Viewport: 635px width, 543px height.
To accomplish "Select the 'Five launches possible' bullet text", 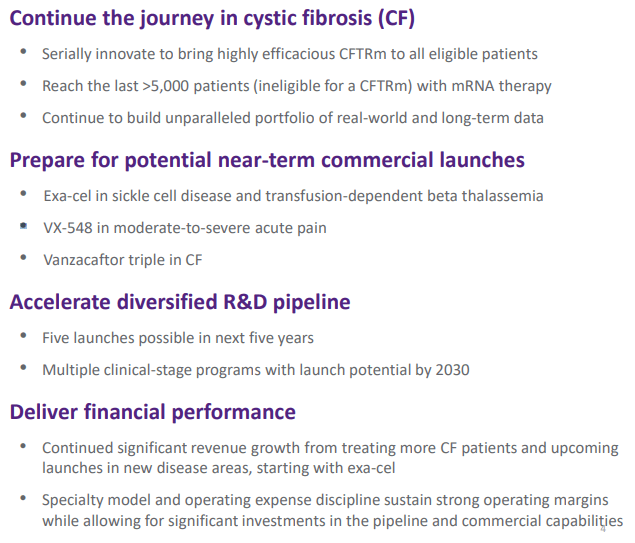I will pos(177,338).
